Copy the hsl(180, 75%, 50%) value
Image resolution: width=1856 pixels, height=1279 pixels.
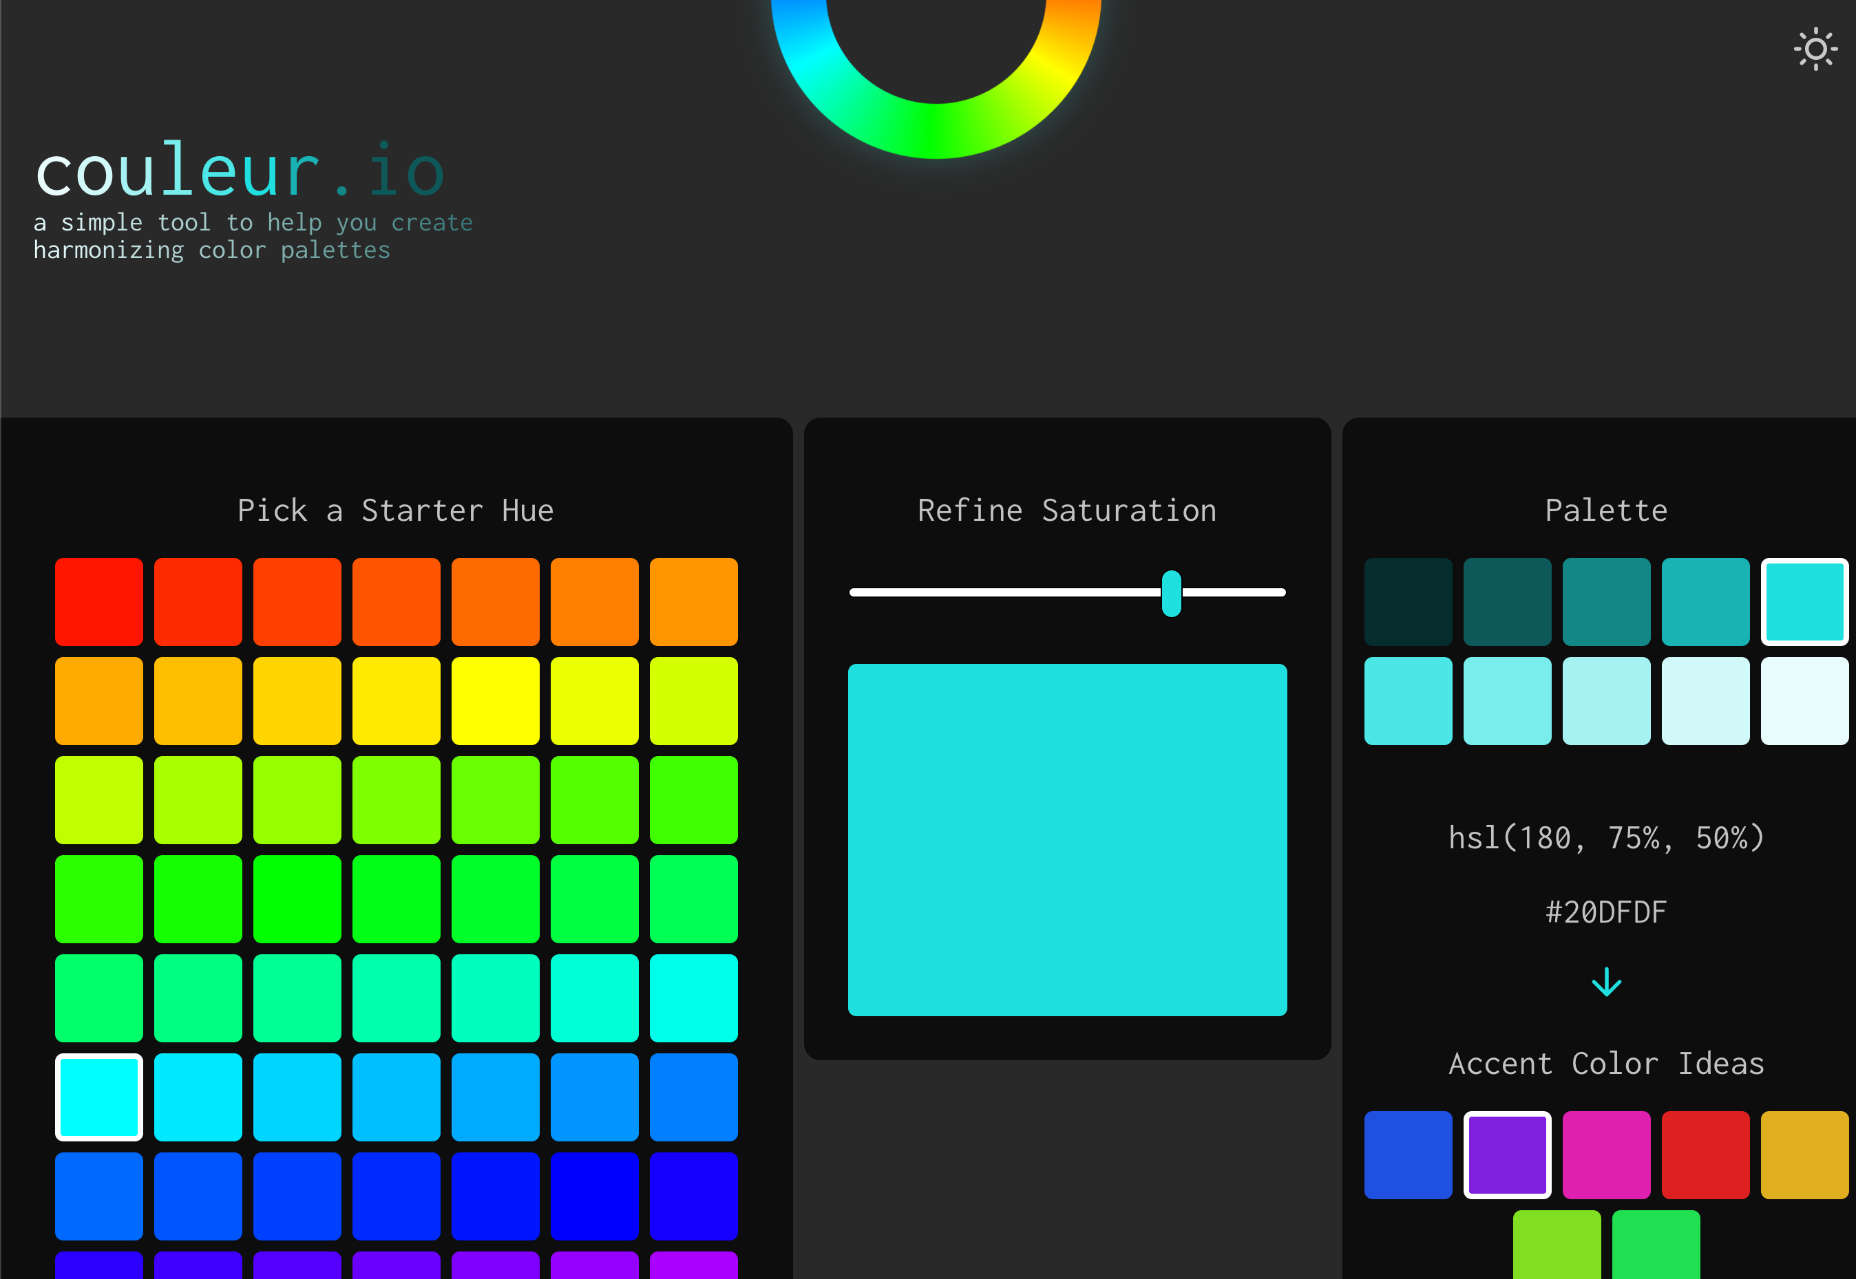tap(1606, 837)
